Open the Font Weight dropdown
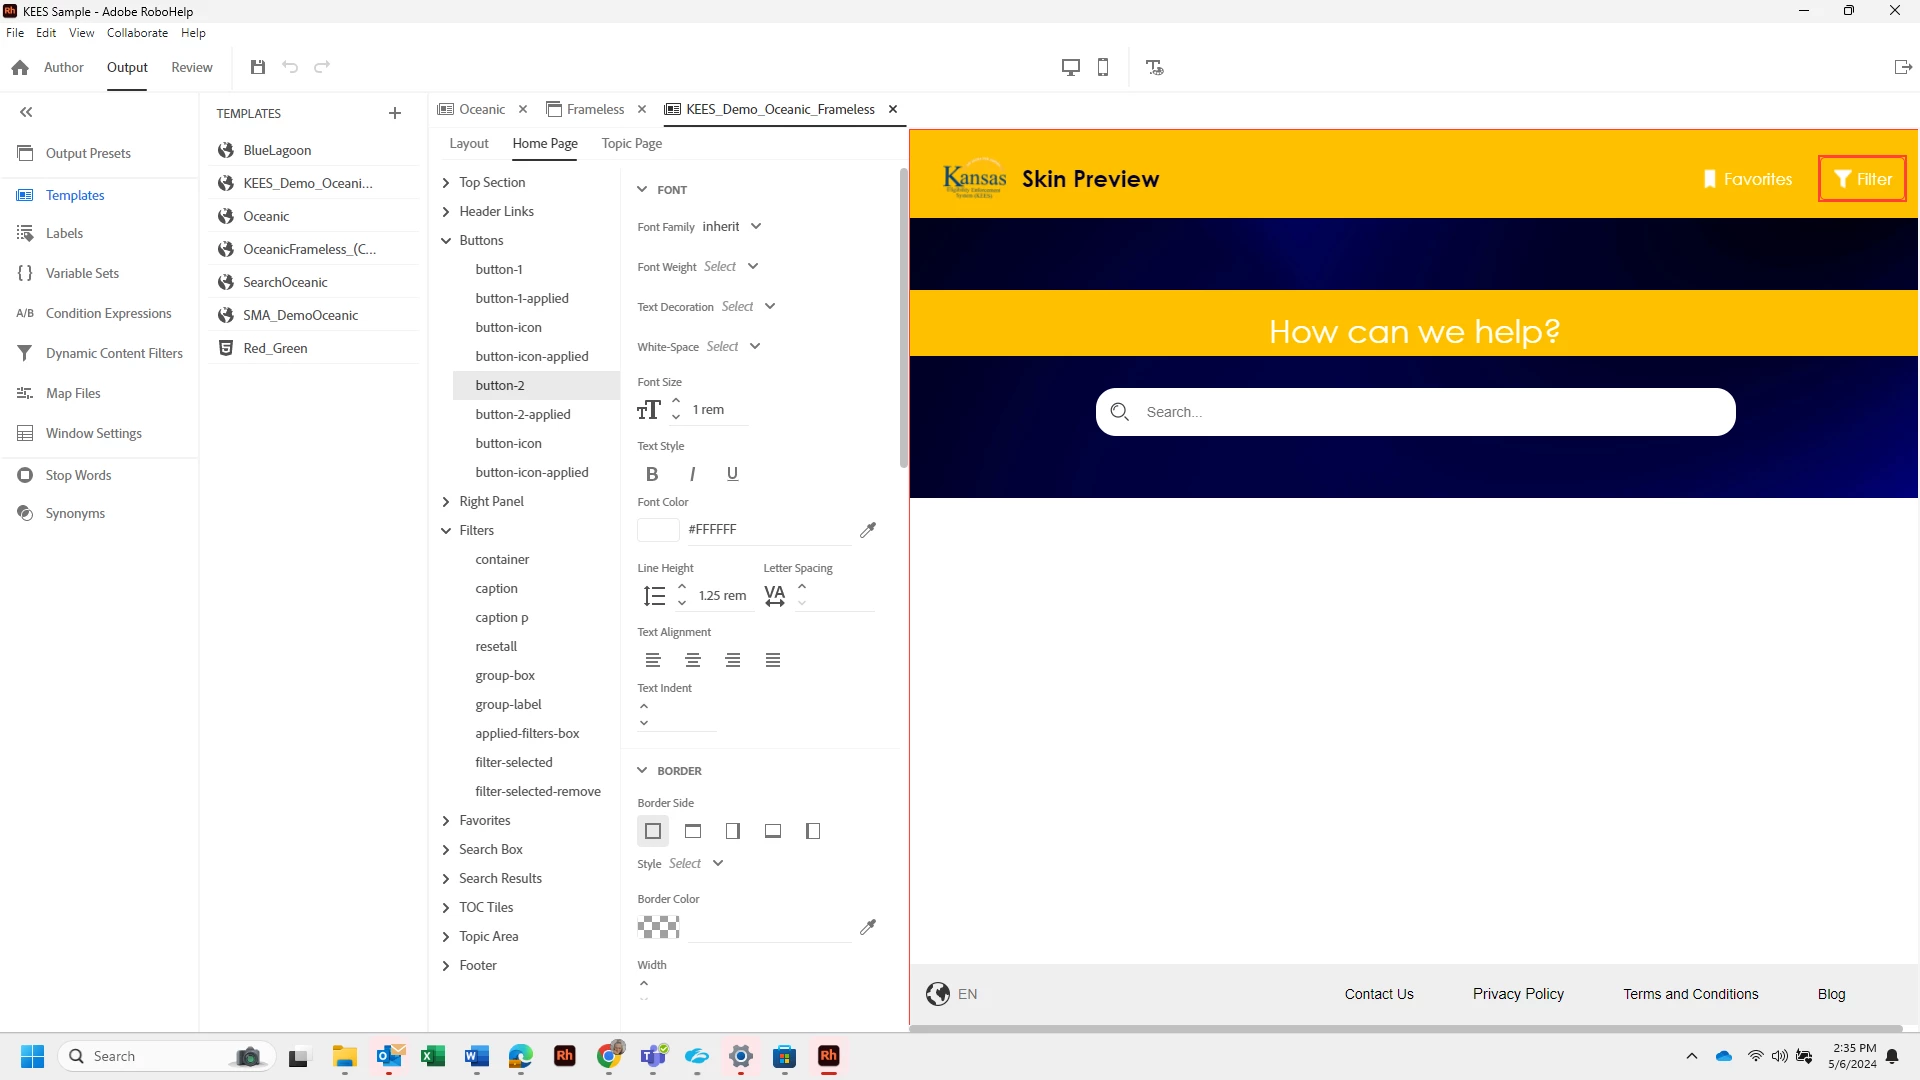The height and width of the screenshot is (1080, 1920). [x=732, y=267]
